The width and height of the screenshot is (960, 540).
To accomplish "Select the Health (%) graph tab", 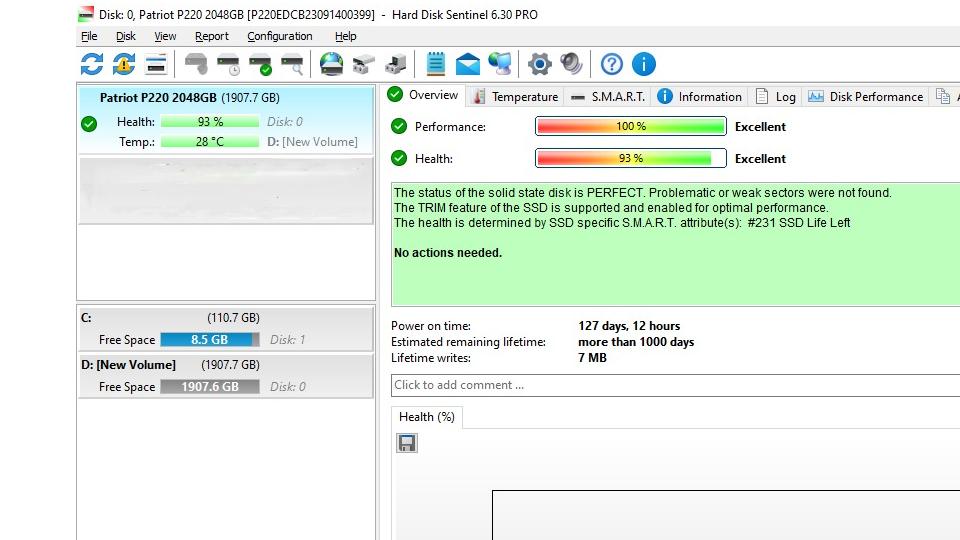I will coord(427,417).
